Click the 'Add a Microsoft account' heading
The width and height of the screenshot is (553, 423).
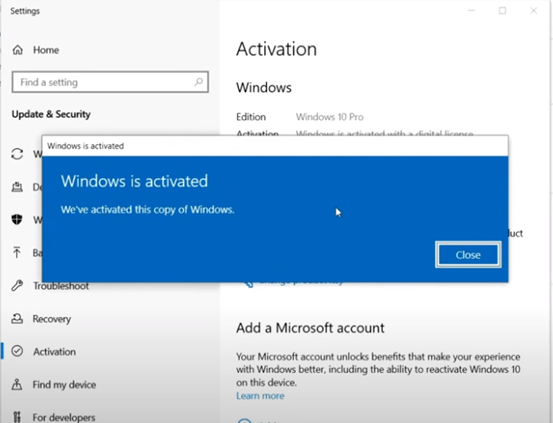point(310,328)
